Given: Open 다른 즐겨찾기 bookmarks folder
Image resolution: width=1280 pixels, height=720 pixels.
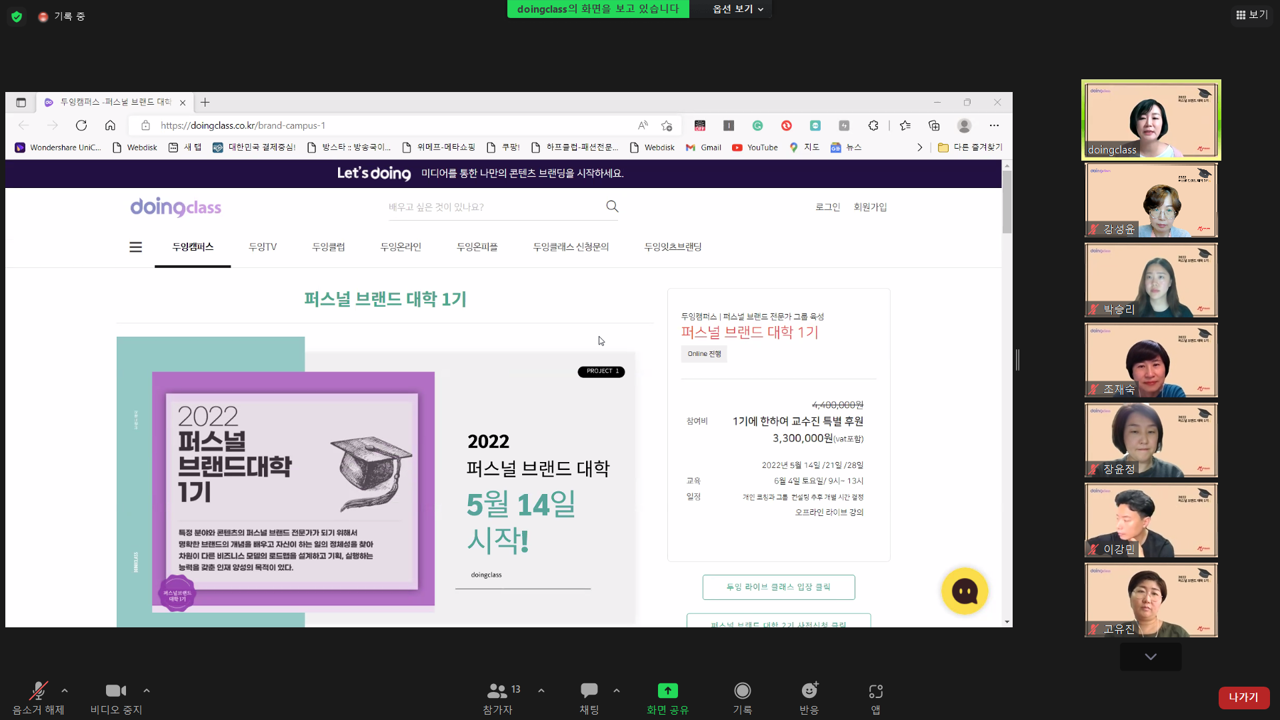Looking at the screenshot, I should (969, 147).
